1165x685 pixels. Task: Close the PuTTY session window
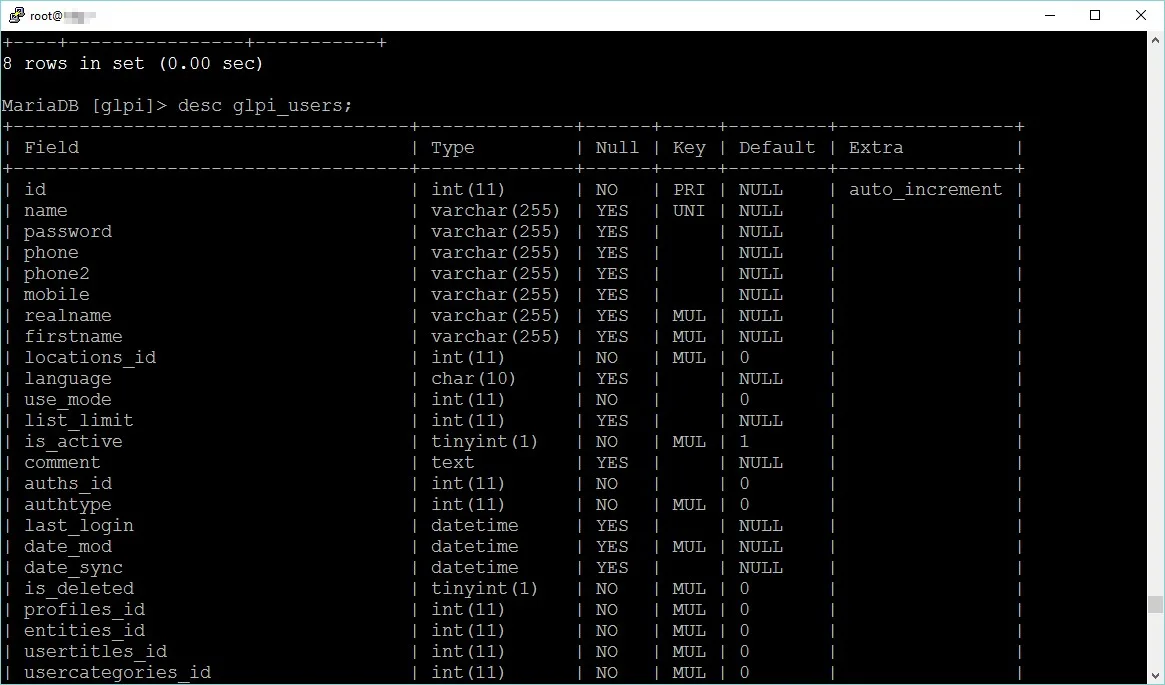point(1141,15)
